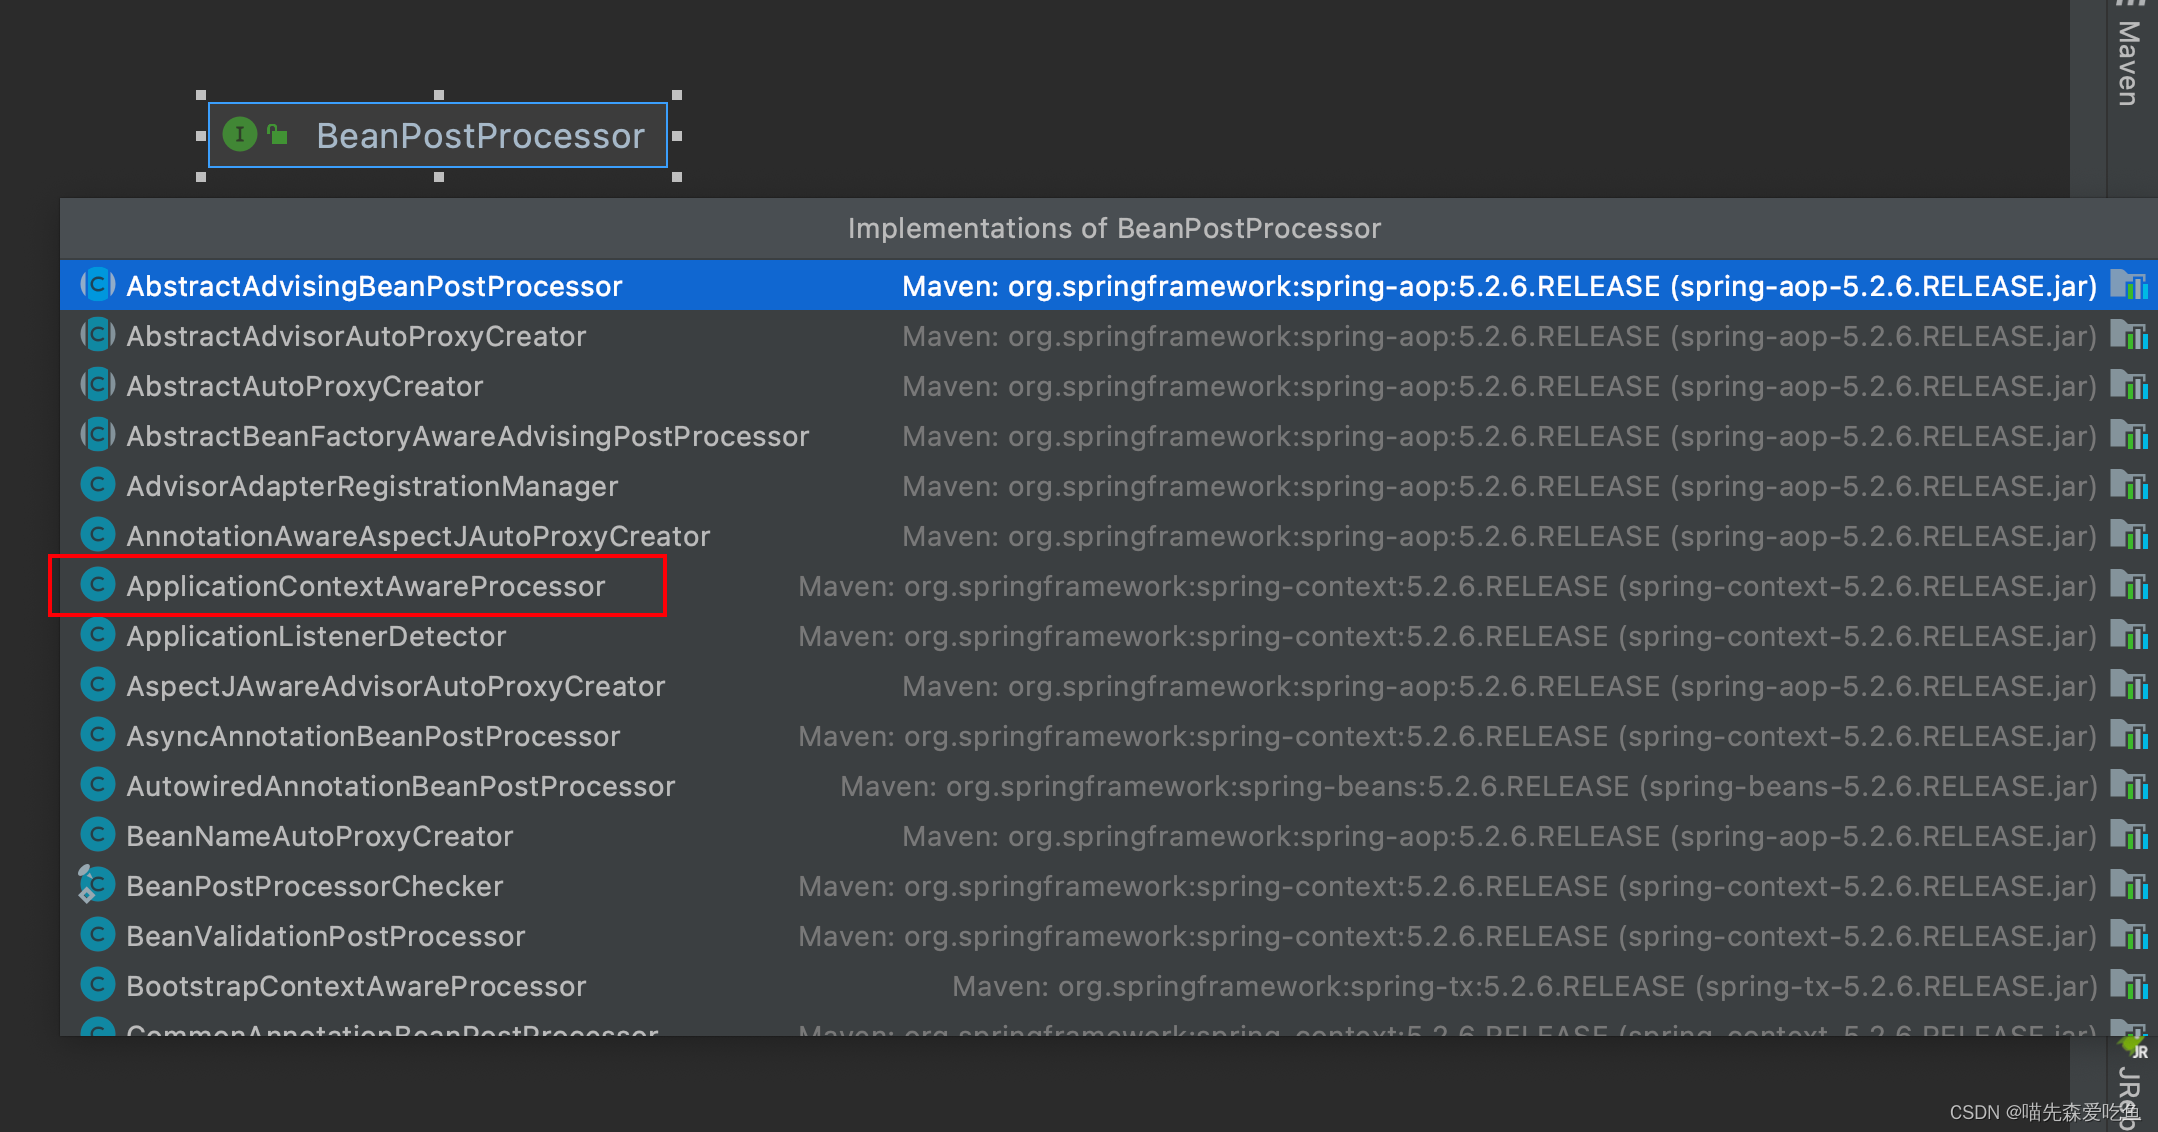This screenshot has width=2158, height=1132.
Task: Select AnnotationAwareAspectJAutoProxyCreator row
Action: click(418, 536)
